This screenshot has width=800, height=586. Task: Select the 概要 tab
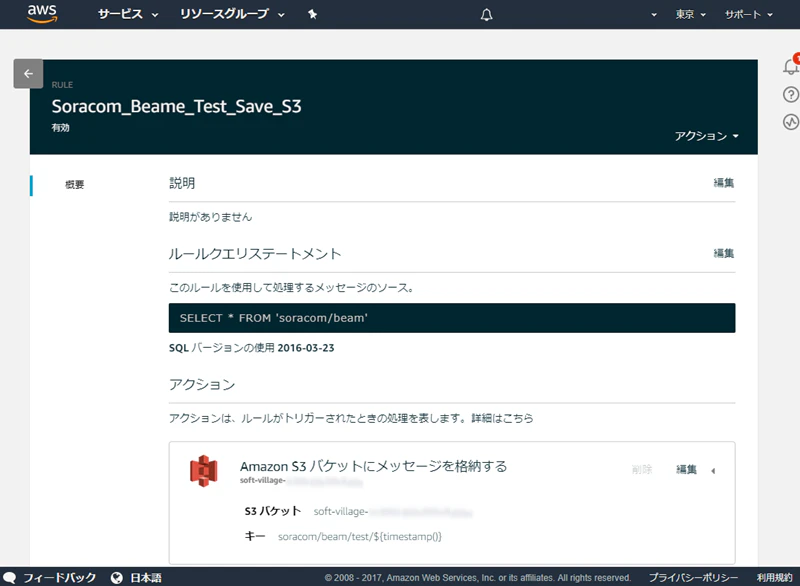74,185
